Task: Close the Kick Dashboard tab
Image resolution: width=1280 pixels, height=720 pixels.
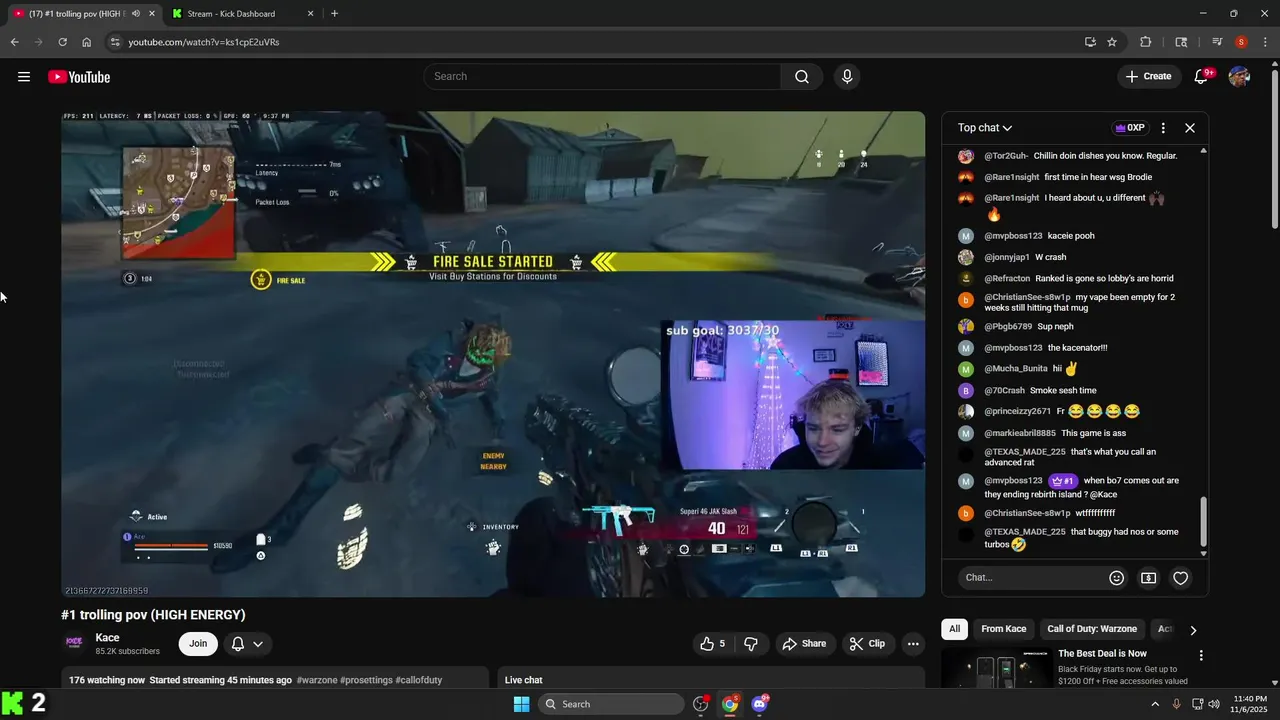Action: click(x=310, y=14)
